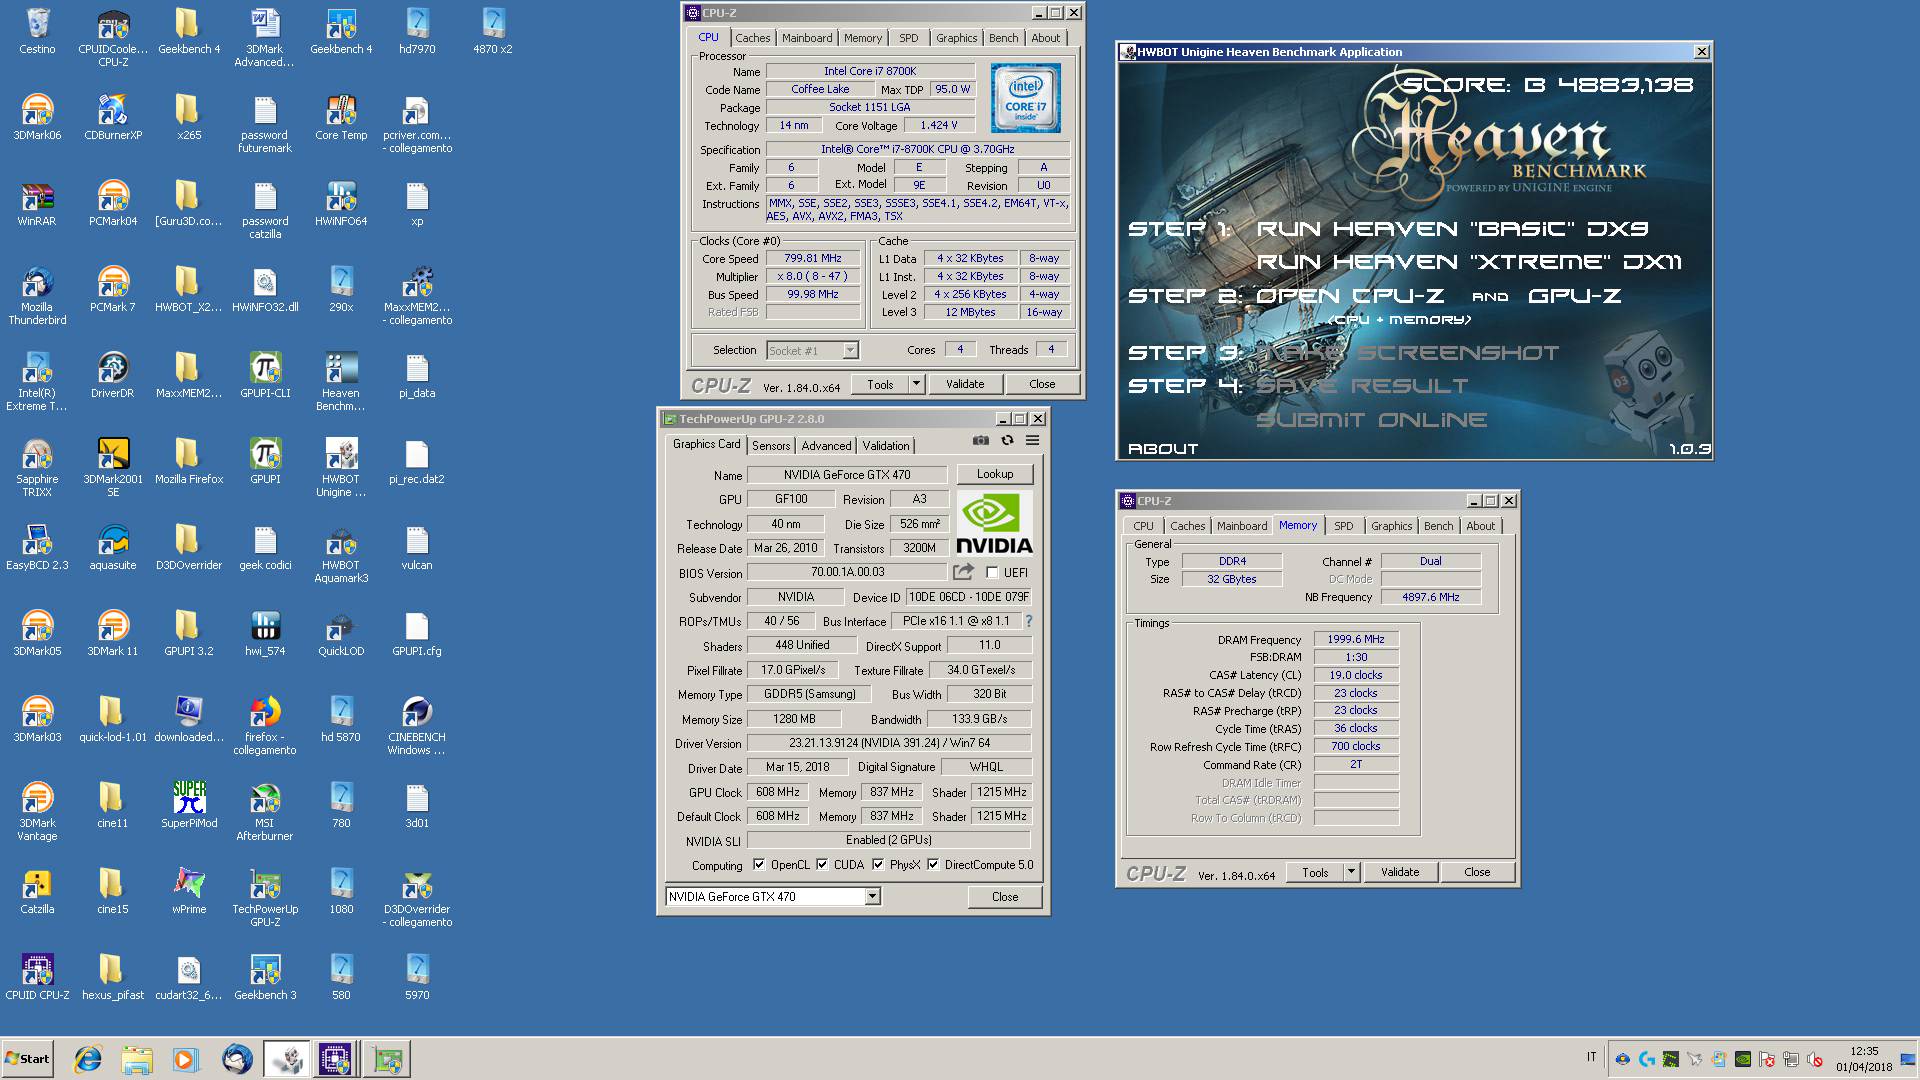Screen dimensions: 1920x1080
Task: Toggle the UEFI checkbox in GPU-Z
Action: (992, 573)
